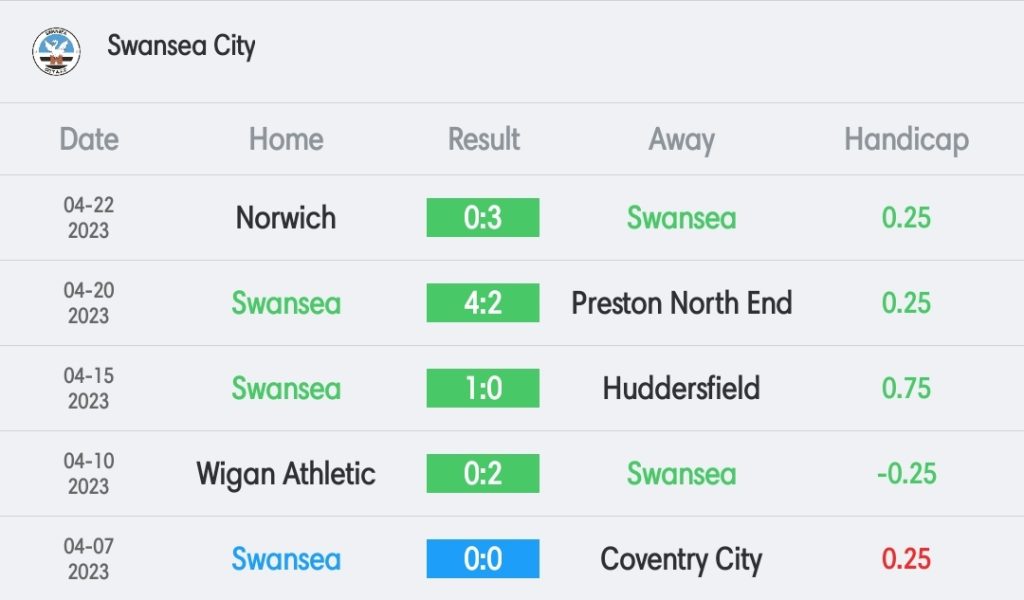
Task: Click the red 0.25 handicap value
Action: coord(906,559)
